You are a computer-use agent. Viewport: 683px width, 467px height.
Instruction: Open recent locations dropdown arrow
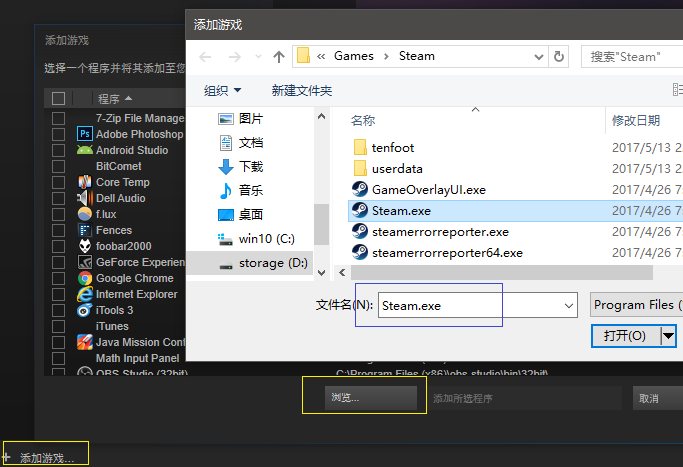pos(258,57)
